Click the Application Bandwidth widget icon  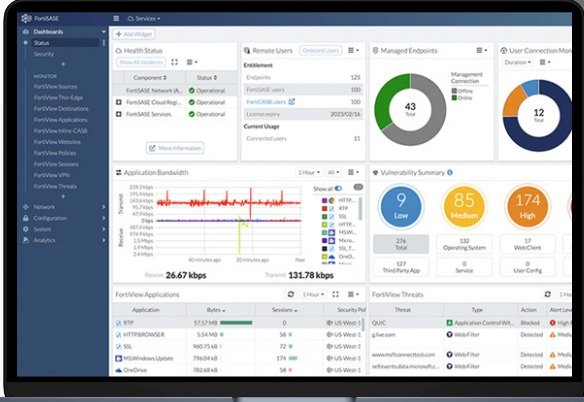point(118,172)
